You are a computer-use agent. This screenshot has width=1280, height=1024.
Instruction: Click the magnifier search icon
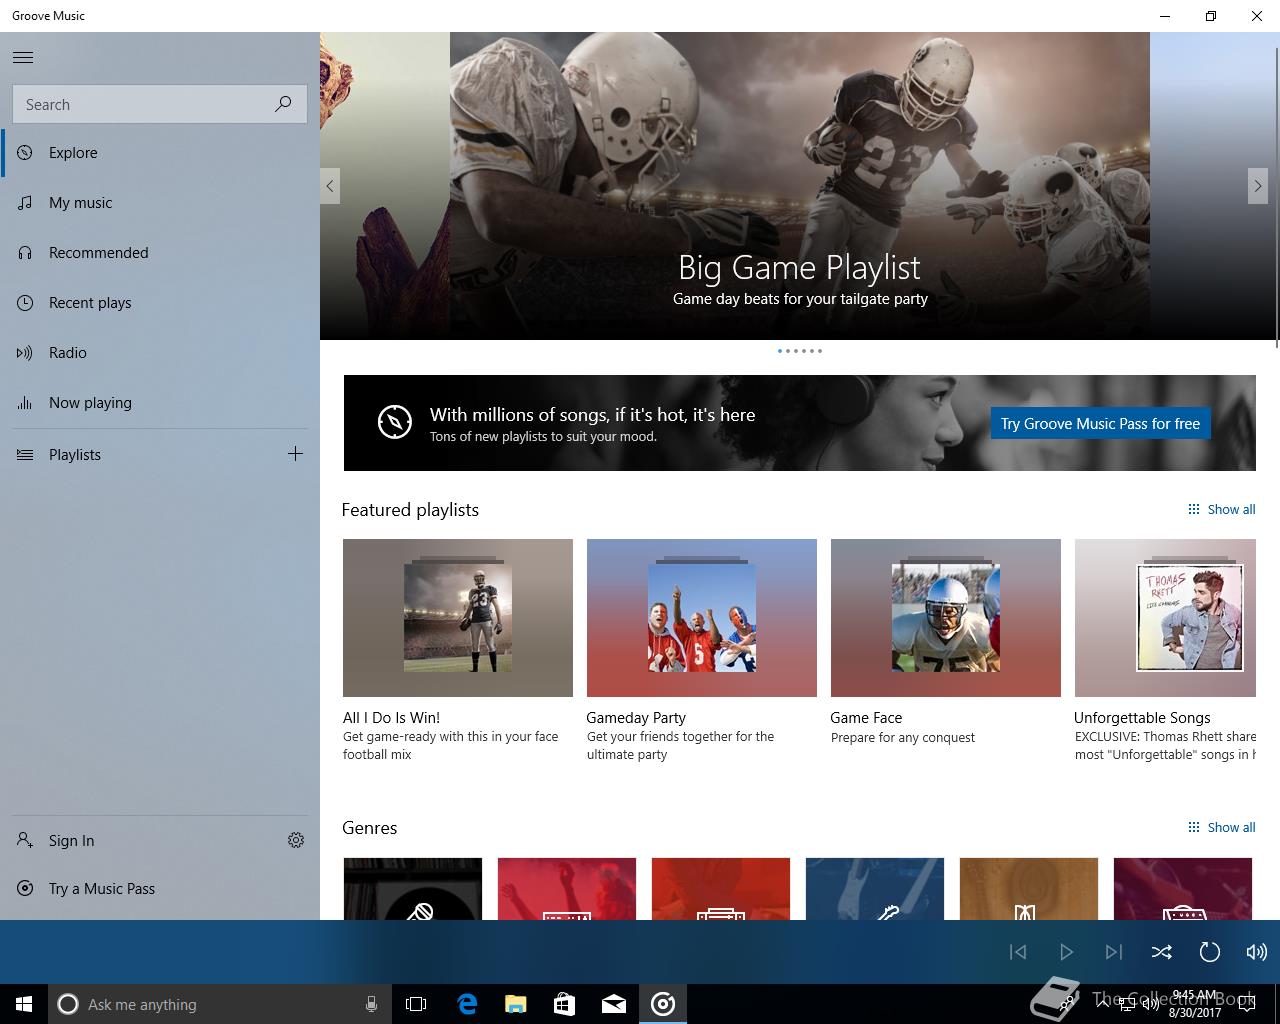click(283, 104)
